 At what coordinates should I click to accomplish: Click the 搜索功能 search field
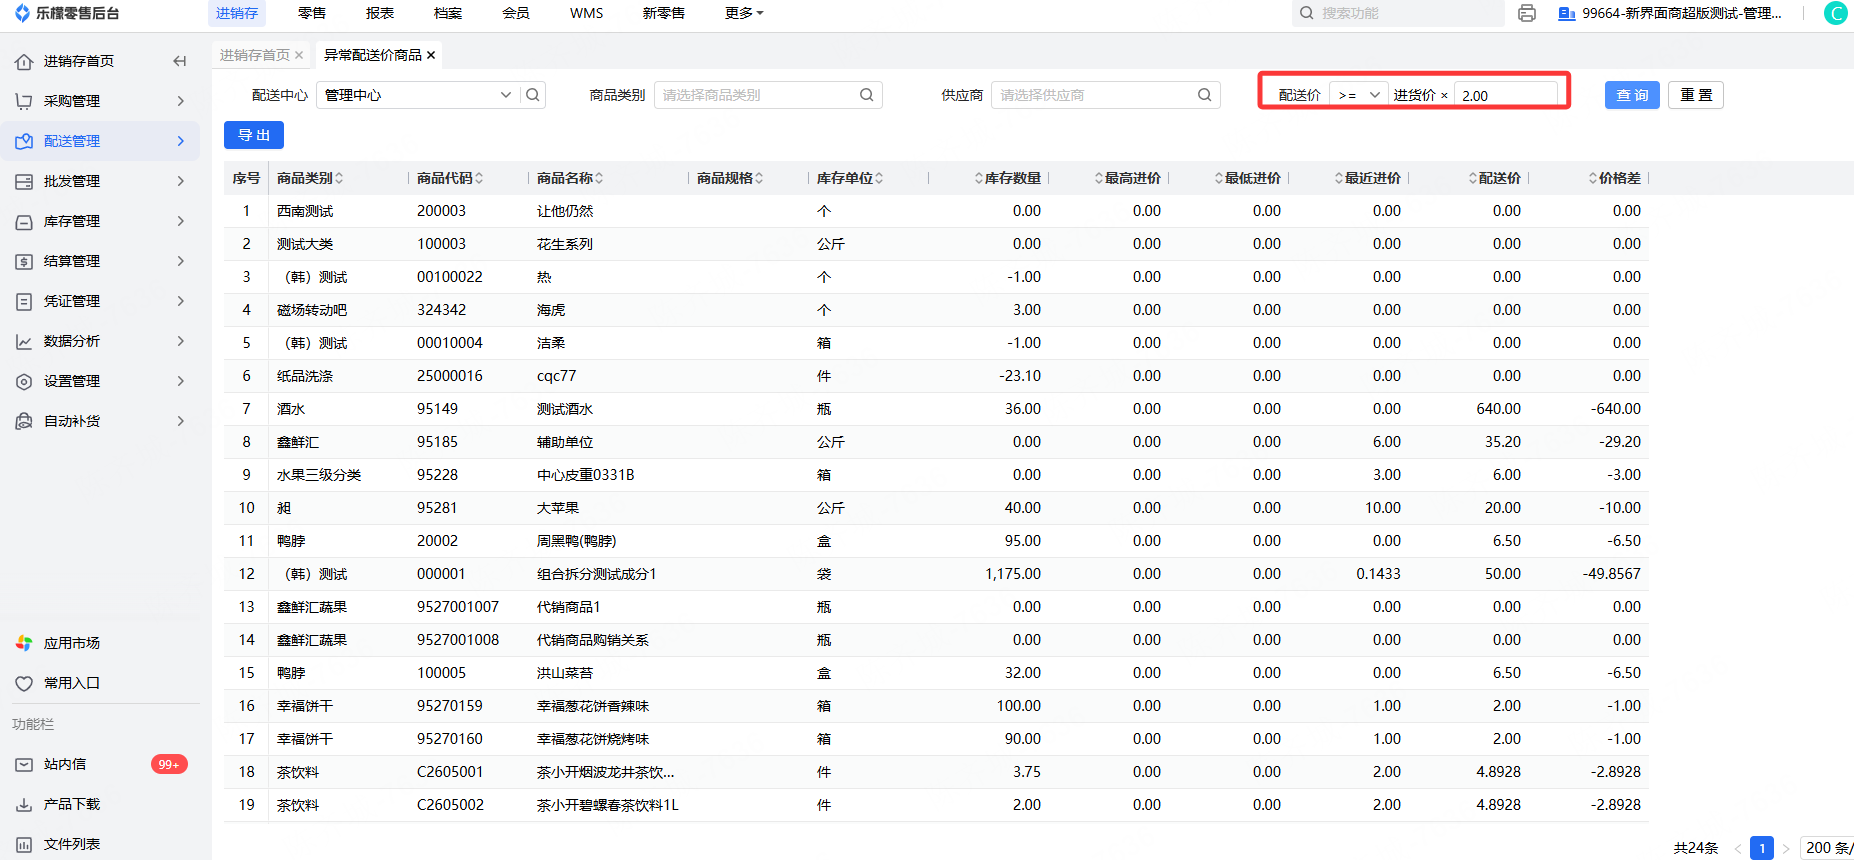click(x=1398, y=13)
